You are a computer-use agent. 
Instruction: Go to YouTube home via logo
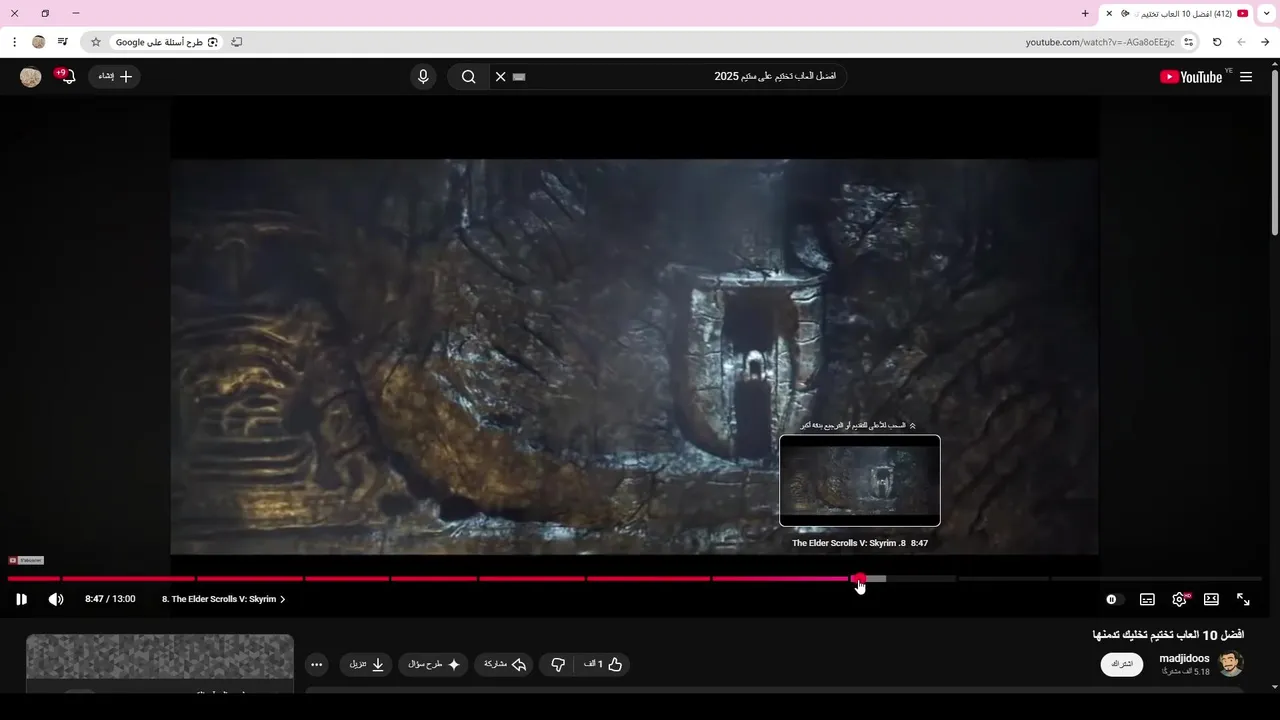pos(1191,77)
